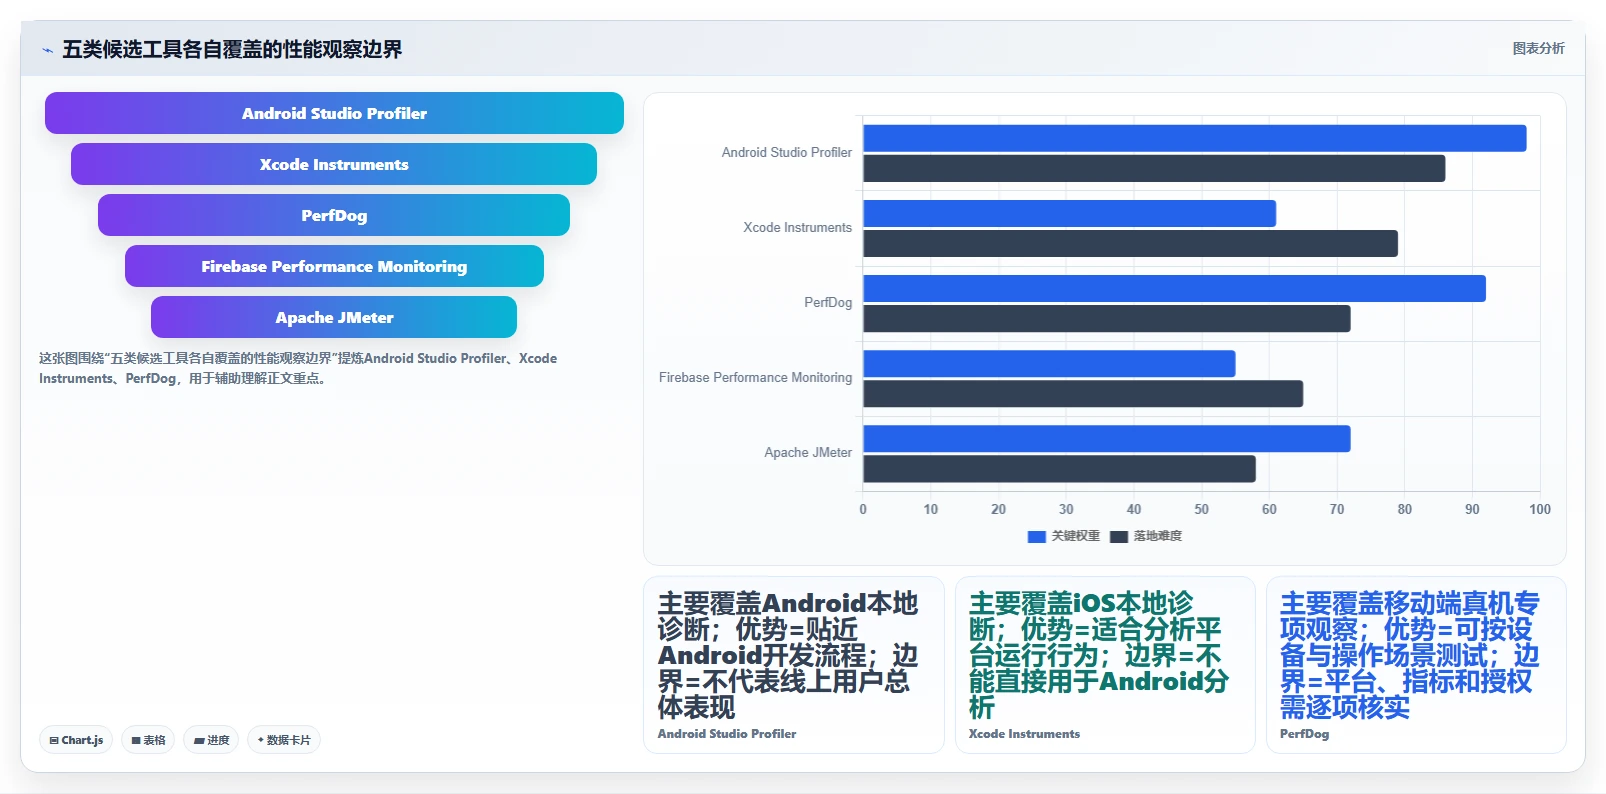Click the green 主要覆盖iOS本地诊断 card text

click(1099, 655)
